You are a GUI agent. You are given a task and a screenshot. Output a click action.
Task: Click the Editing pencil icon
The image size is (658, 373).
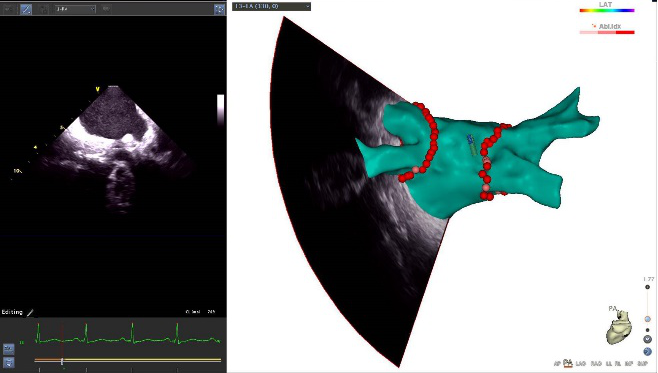tap(30, 312)
